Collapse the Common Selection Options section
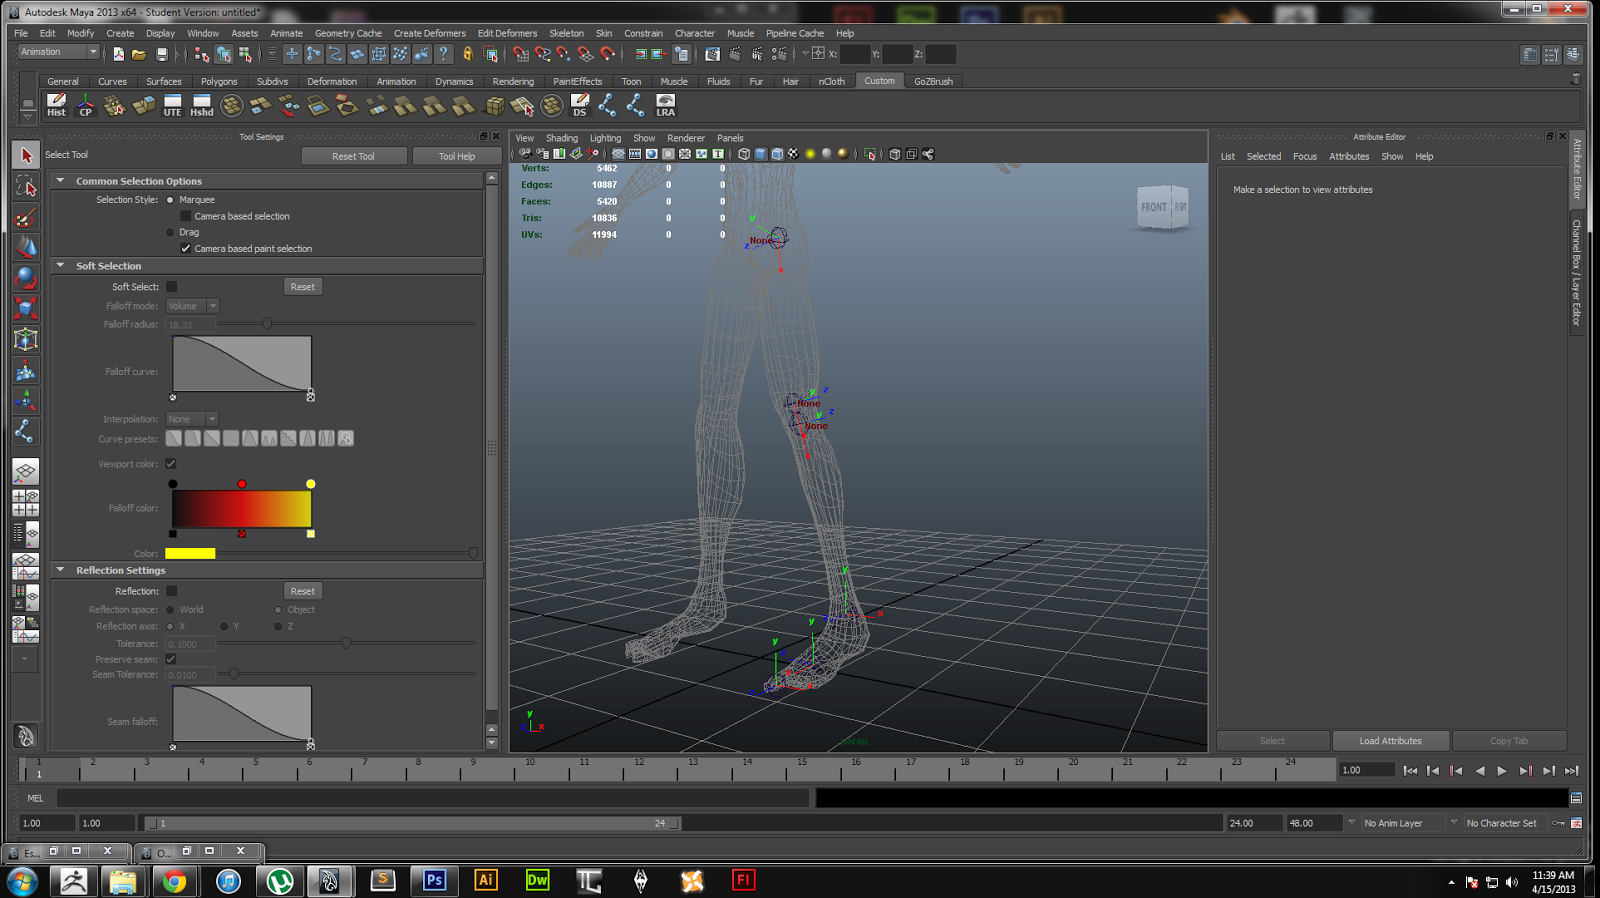This screenshot has width=1600, height=898. coord(60,181)
